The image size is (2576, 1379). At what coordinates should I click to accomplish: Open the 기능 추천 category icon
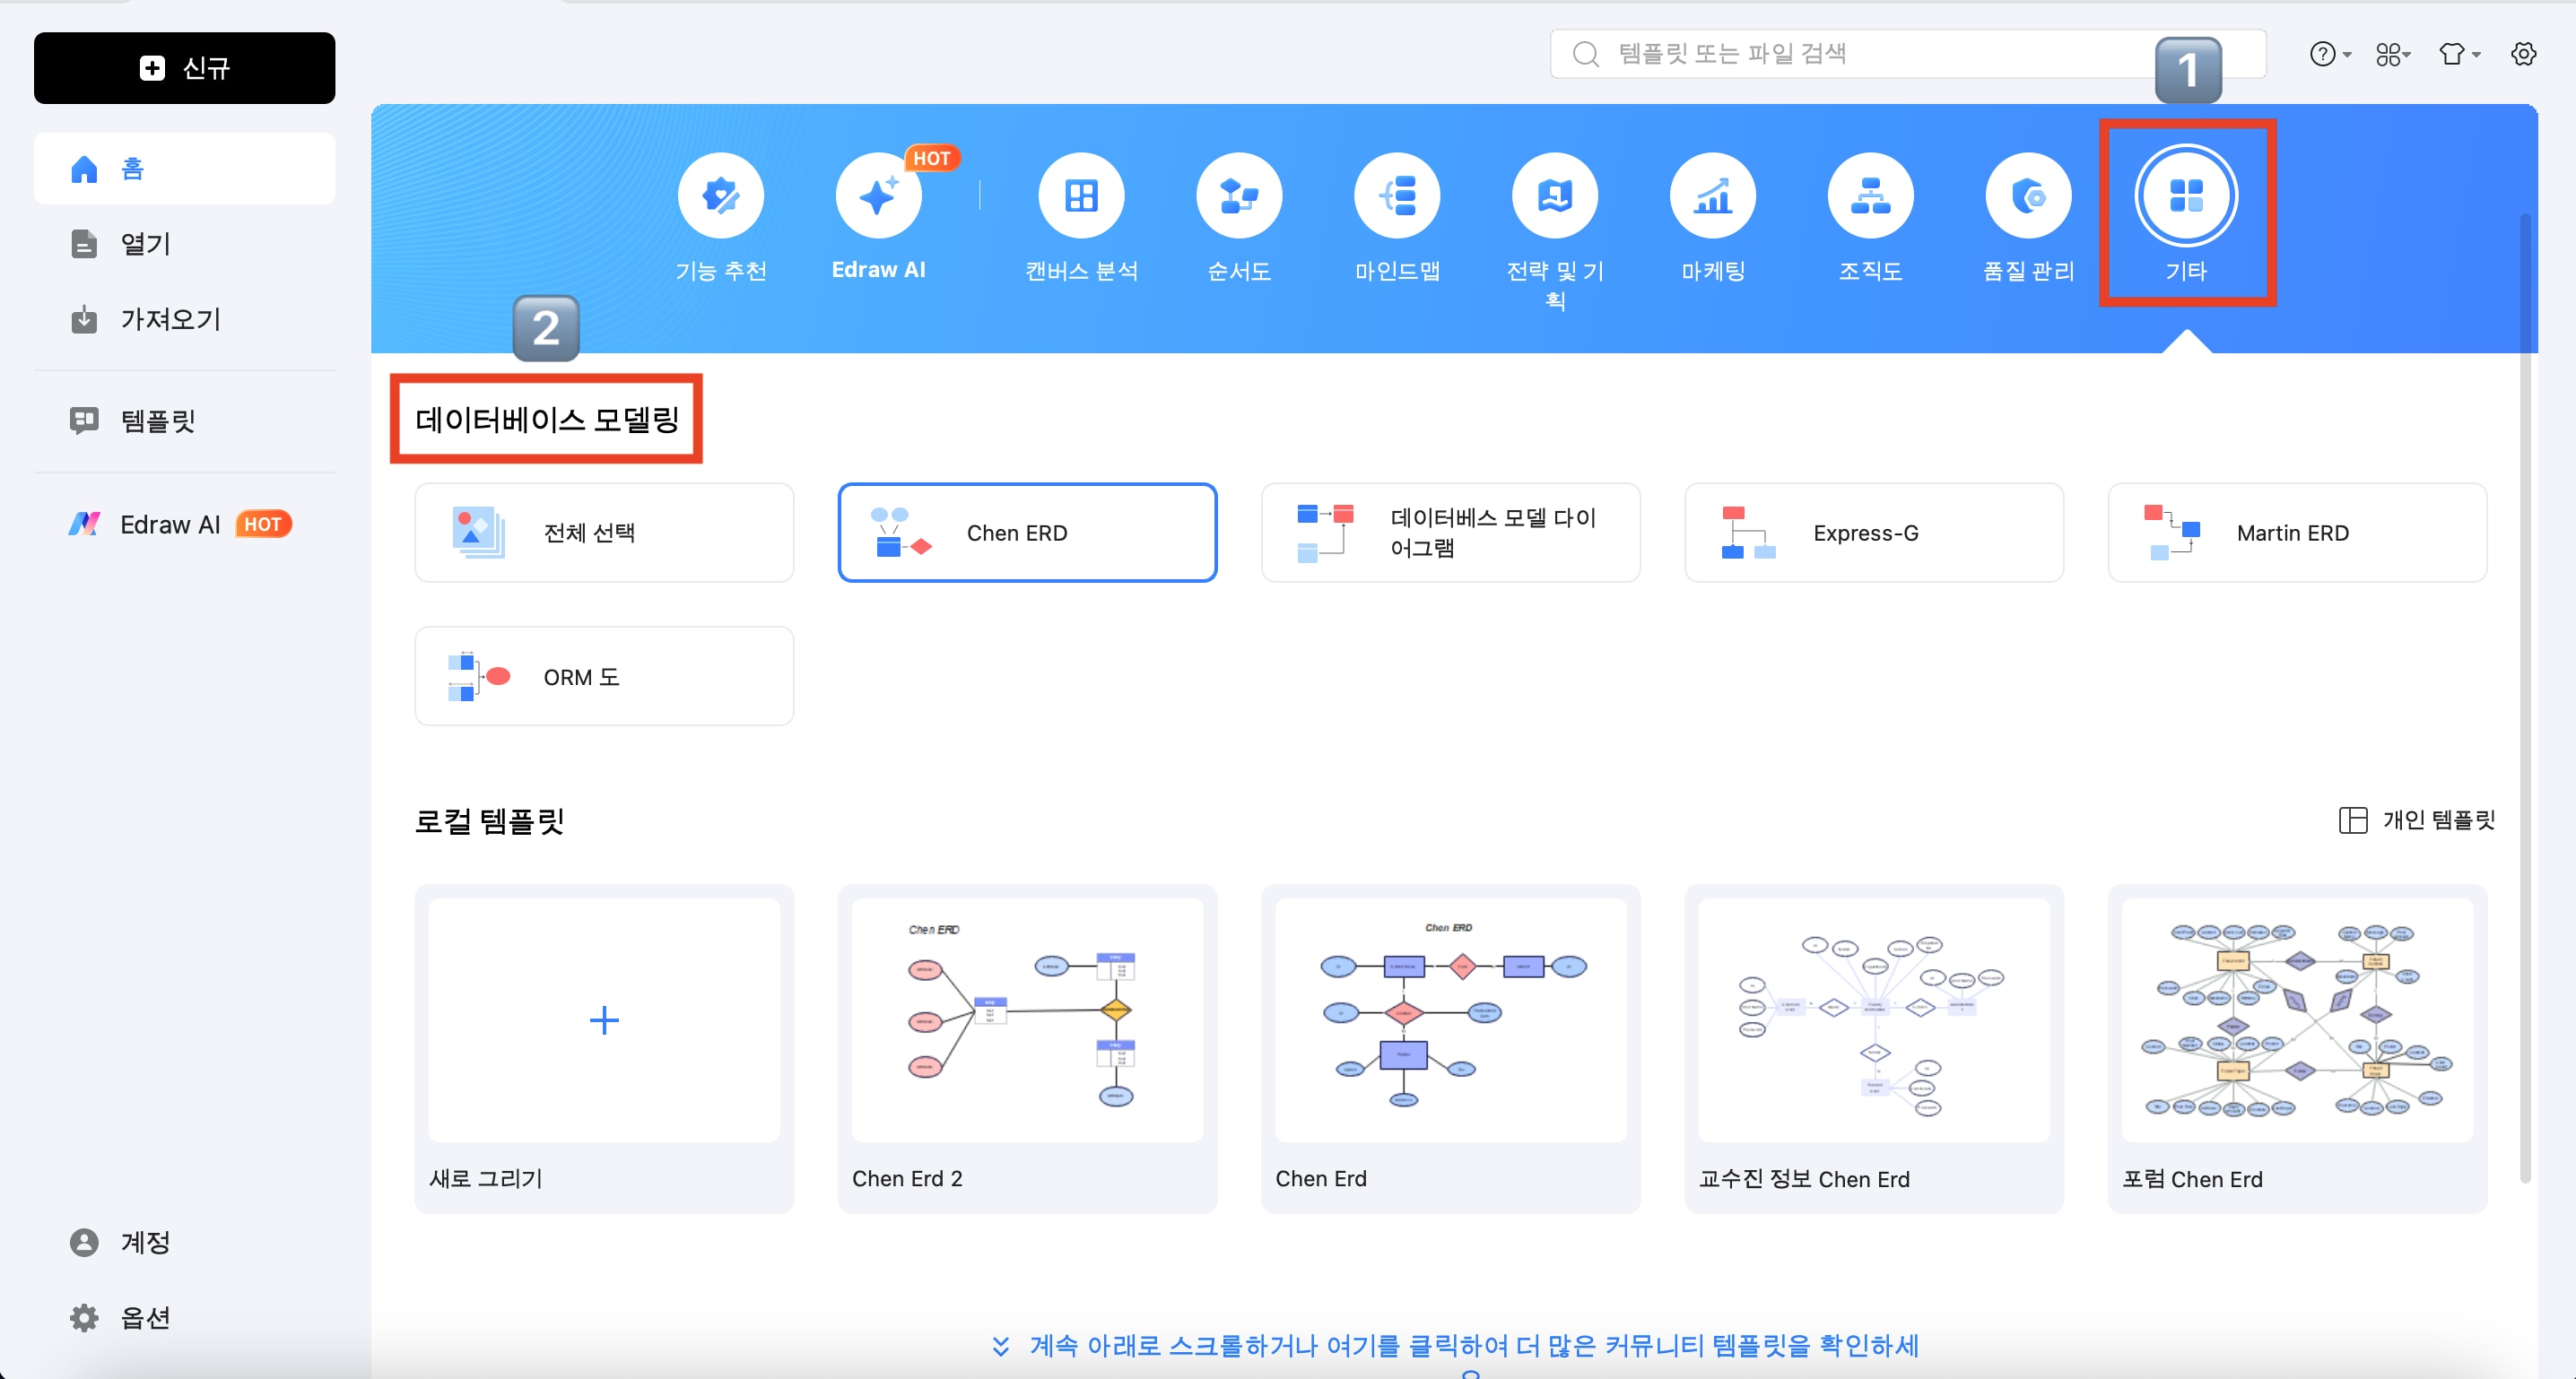720,196
